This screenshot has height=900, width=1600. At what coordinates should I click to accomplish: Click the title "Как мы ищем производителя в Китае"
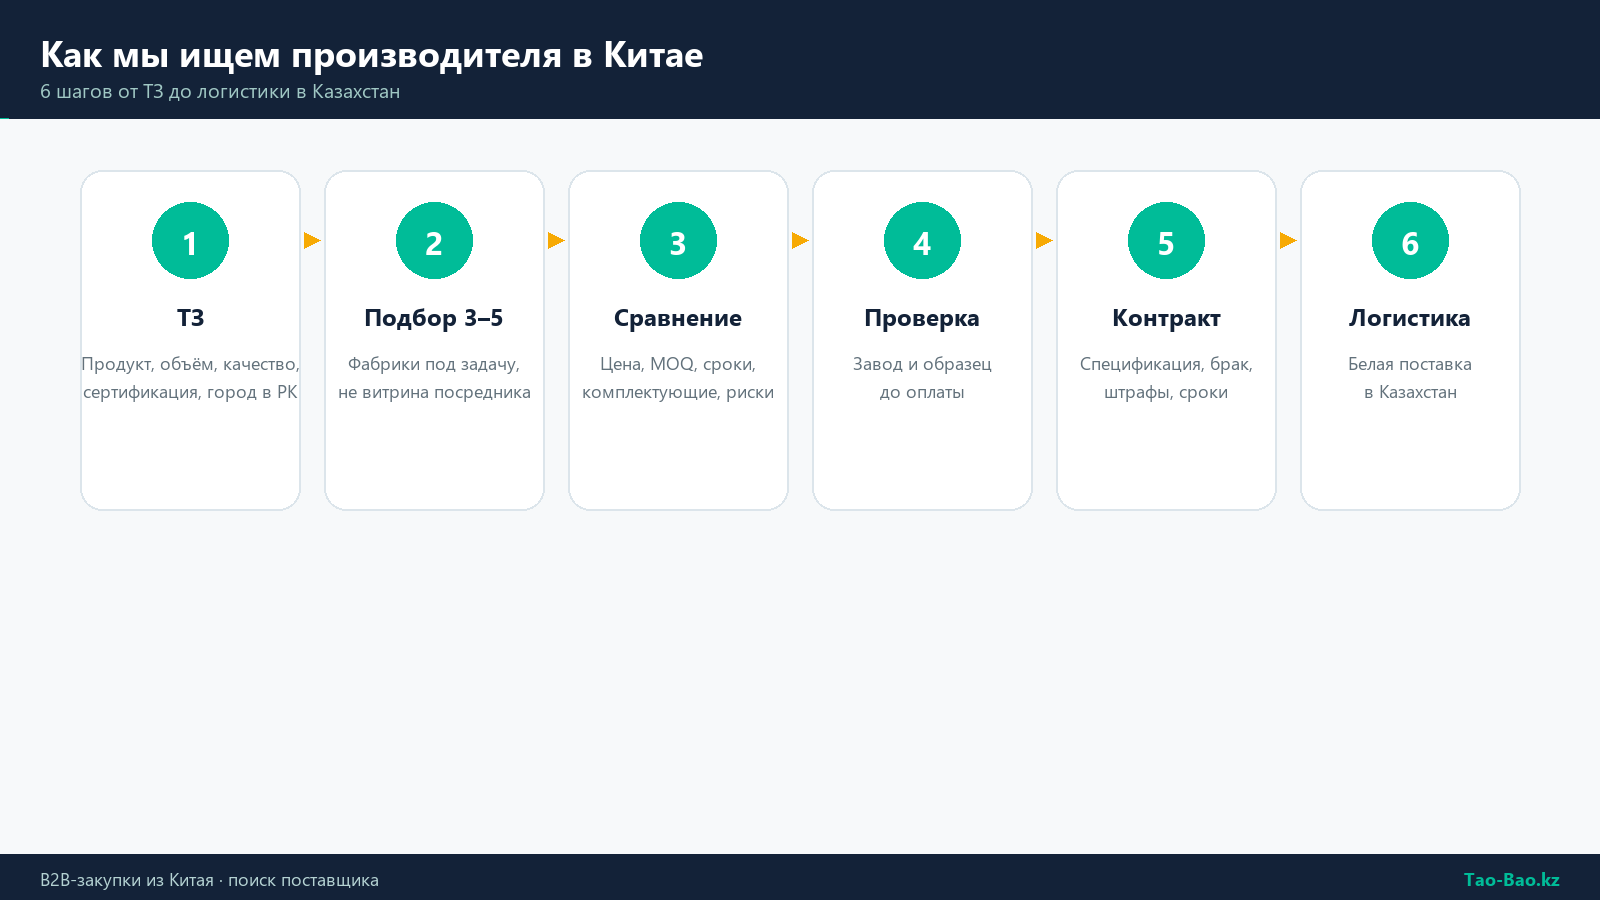(372, 55)
